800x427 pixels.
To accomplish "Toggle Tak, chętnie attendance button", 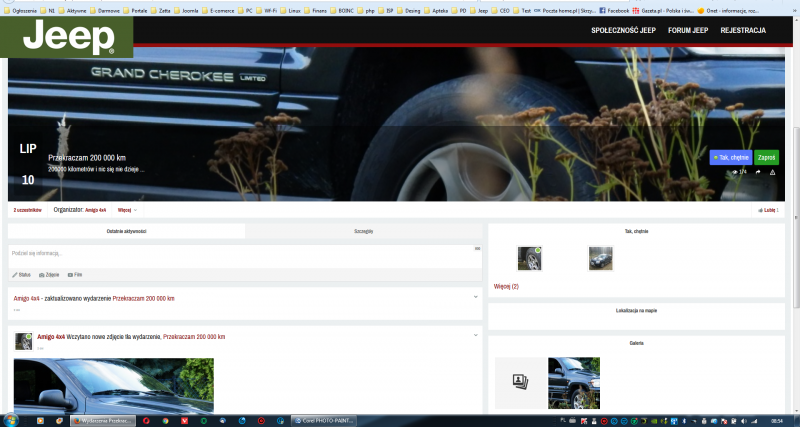I will click(x=731, y=158).
